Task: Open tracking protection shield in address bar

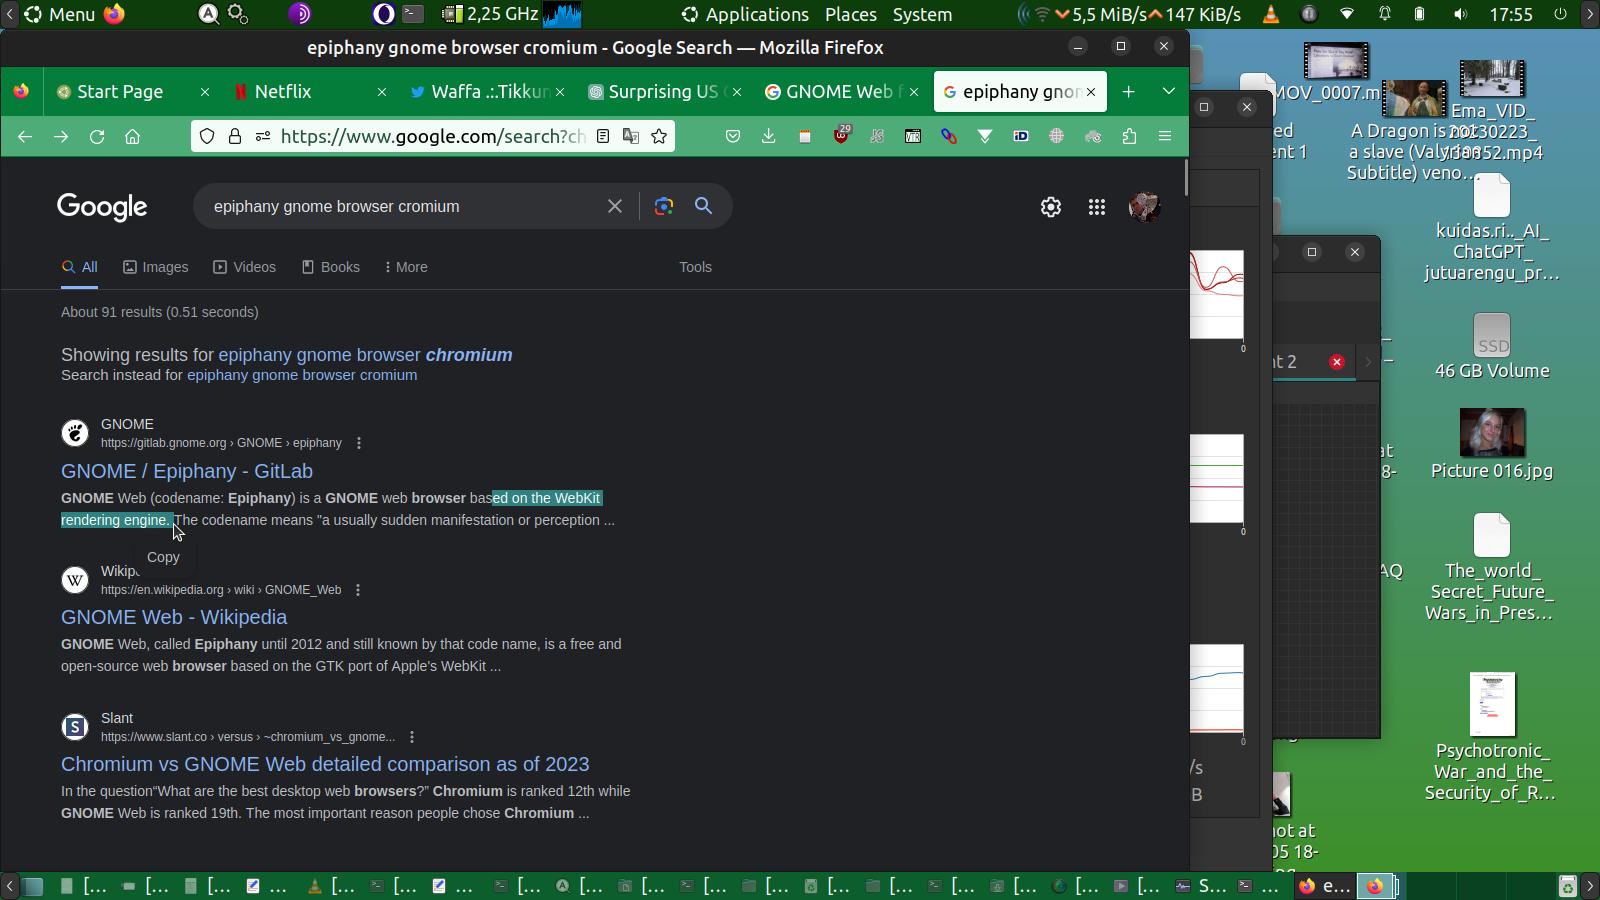Action: [207, 136]
